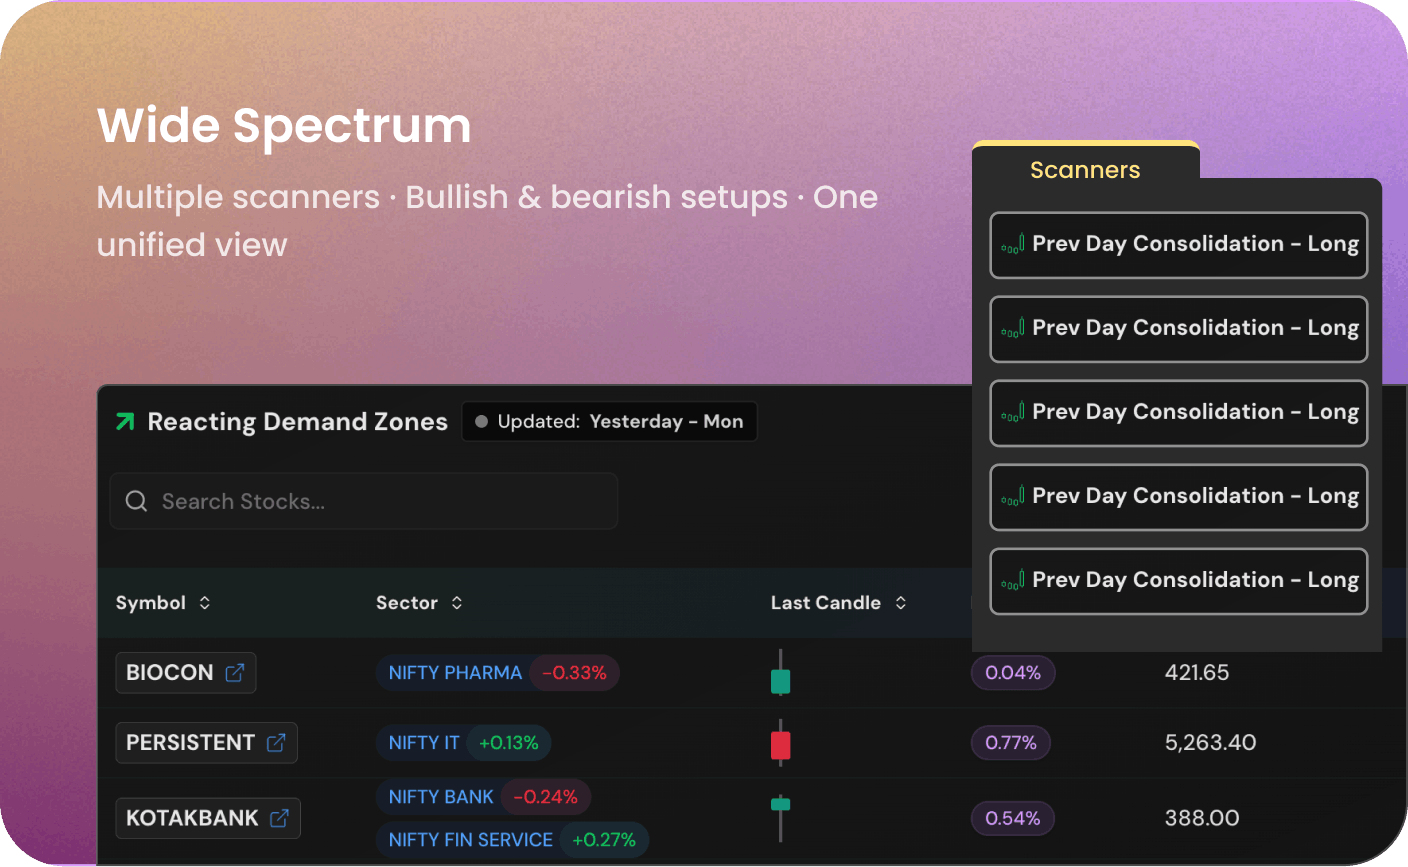Click the NIFTY FIN SERVICE sector tag
This screenshot has height=867, width=1408.
(x=470, y=840)
